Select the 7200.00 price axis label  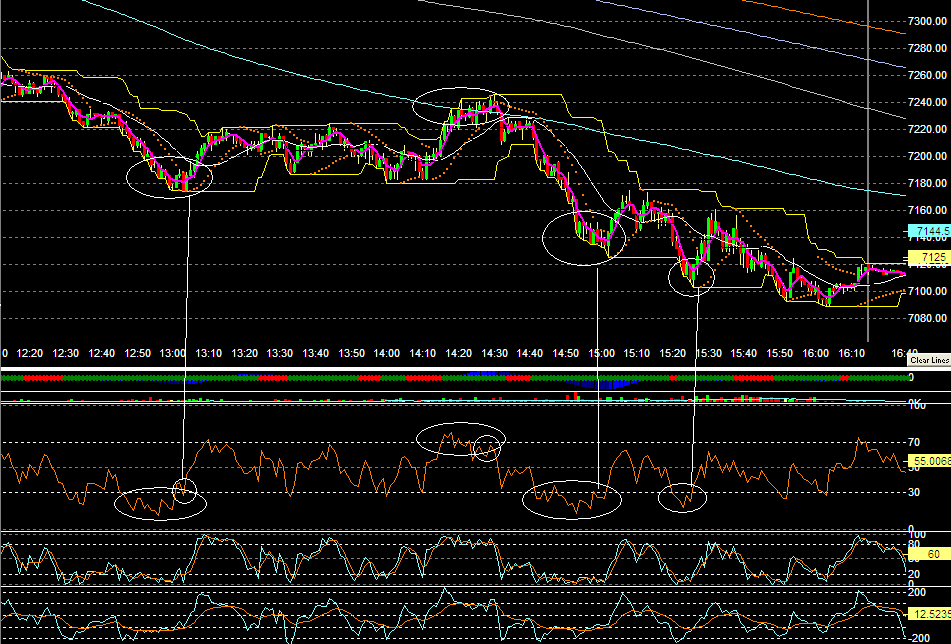click(x=927, y=156)
